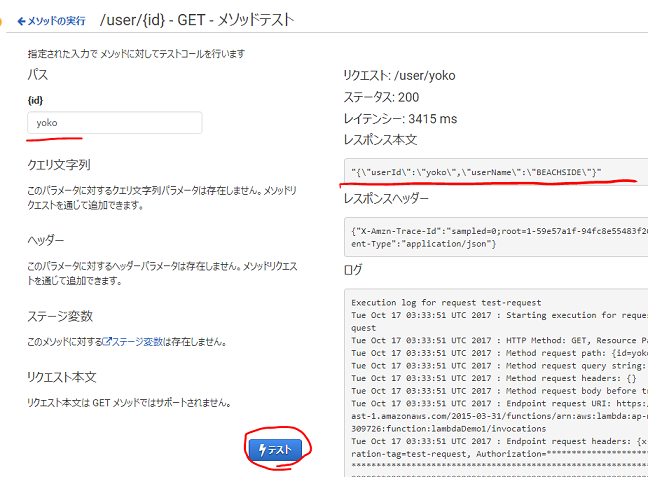The width and height of the screenshot is (648, 477).
Task: Click the back arrow icon beside メソッドの実行
Action: tap(21, 21)
